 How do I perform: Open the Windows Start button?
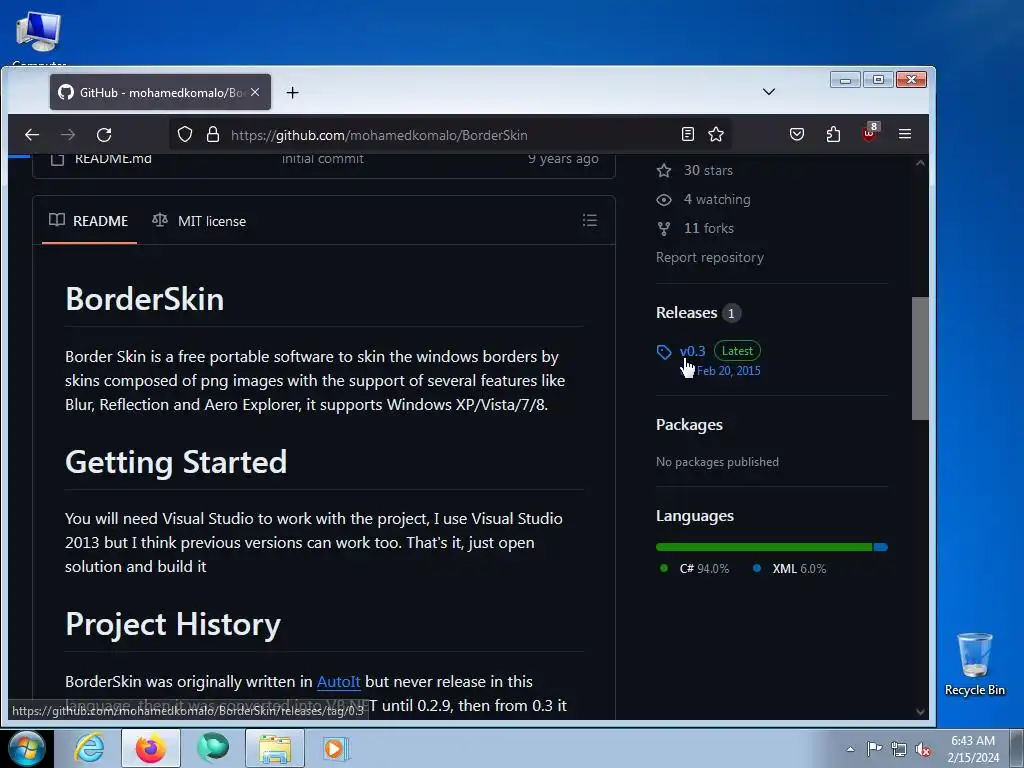27,748
